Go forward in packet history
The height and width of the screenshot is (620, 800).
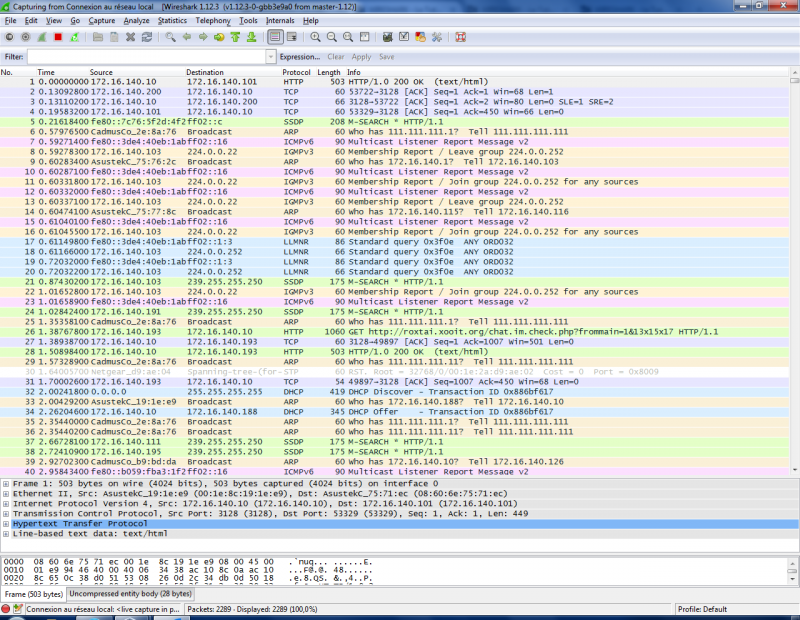pos(203,37)
